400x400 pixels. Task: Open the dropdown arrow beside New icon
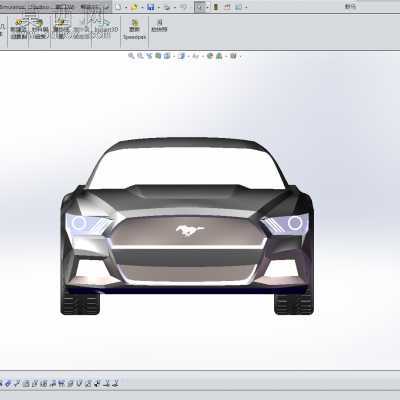(126, 7)
